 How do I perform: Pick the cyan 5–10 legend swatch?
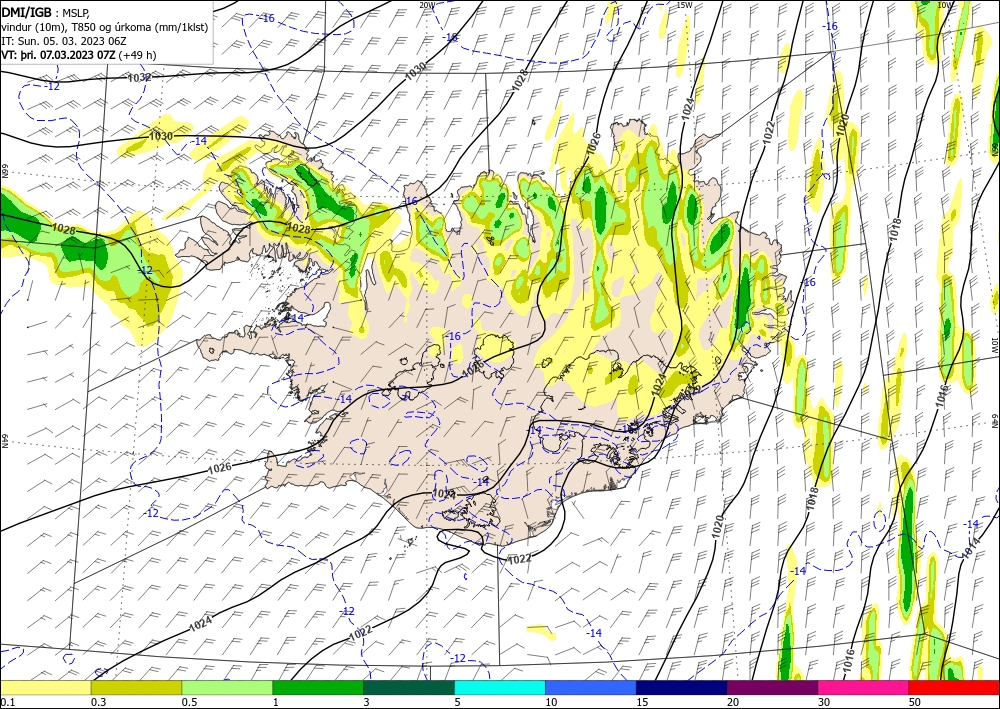[500, 688]
